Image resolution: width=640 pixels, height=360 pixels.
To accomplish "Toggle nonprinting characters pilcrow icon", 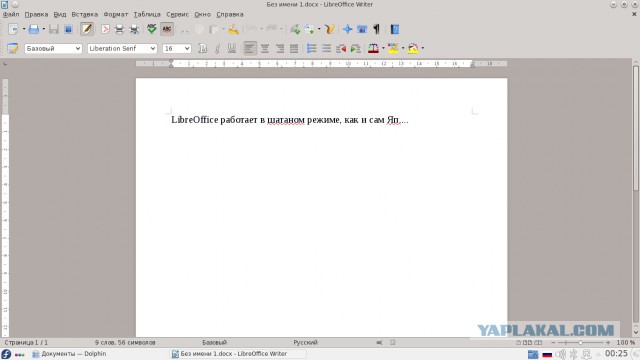I will coord(376,29).
